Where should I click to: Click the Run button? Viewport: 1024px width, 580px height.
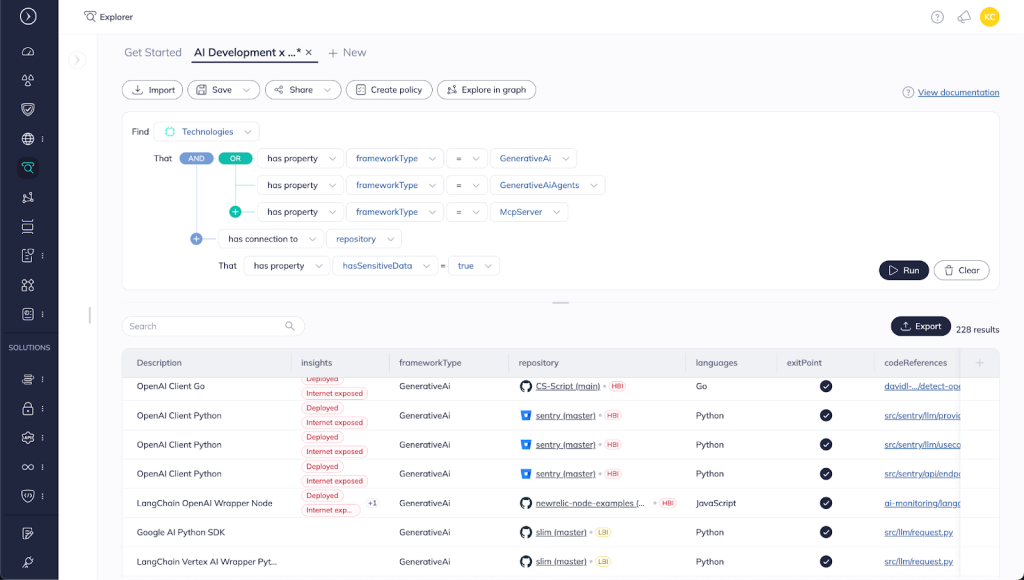(x=904, y=270)
